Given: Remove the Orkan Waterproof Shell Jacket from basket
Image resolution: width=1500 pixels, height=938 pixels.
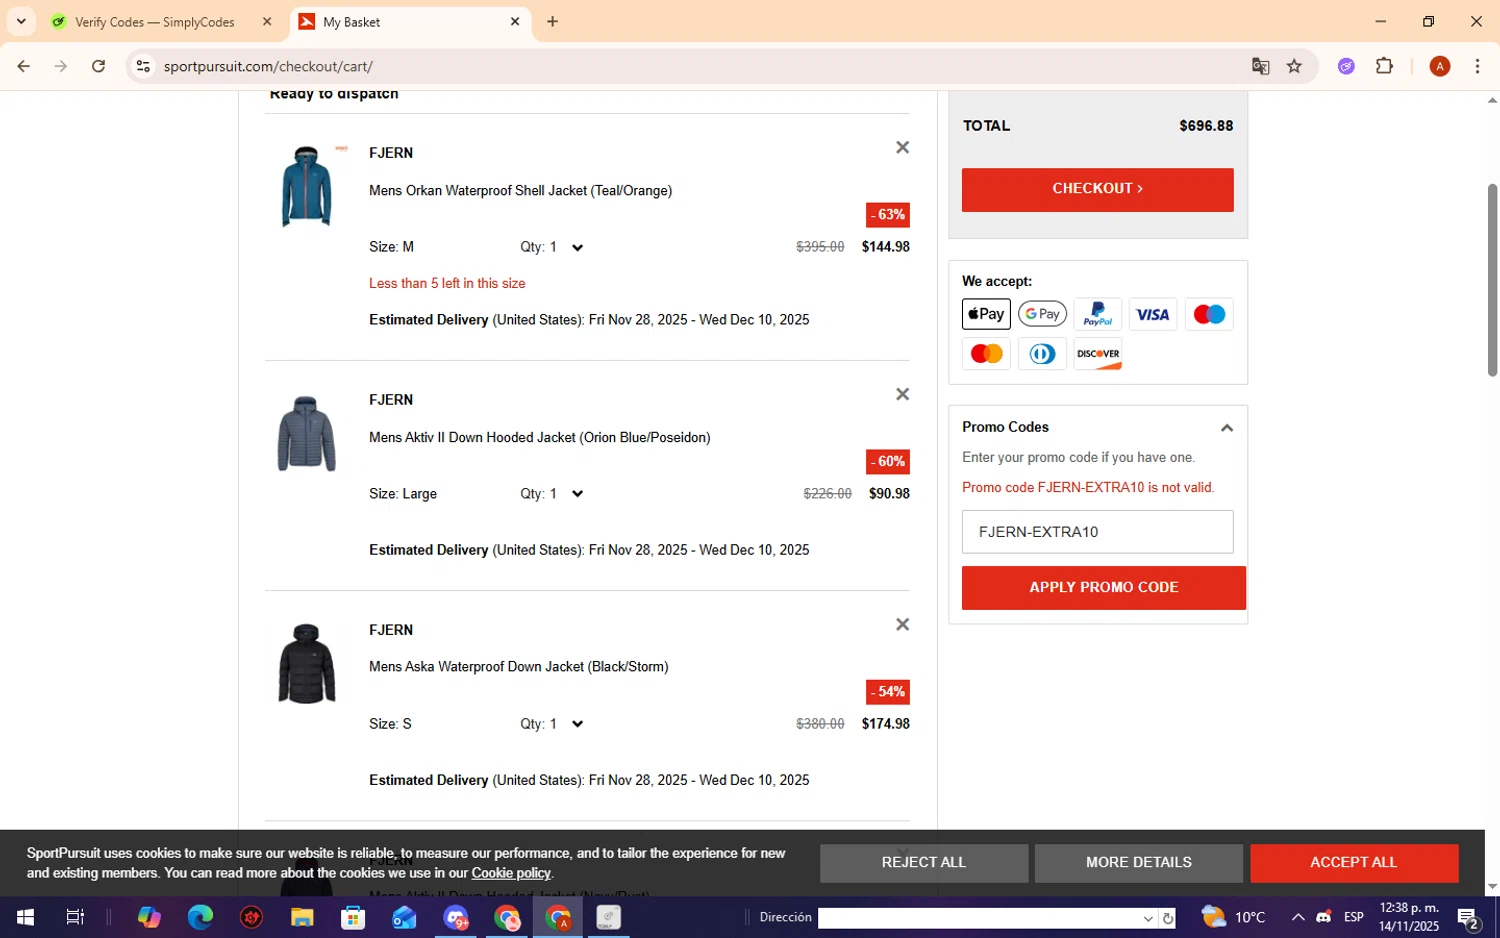Looking at the screenshot, I should [x=902, y=148].
